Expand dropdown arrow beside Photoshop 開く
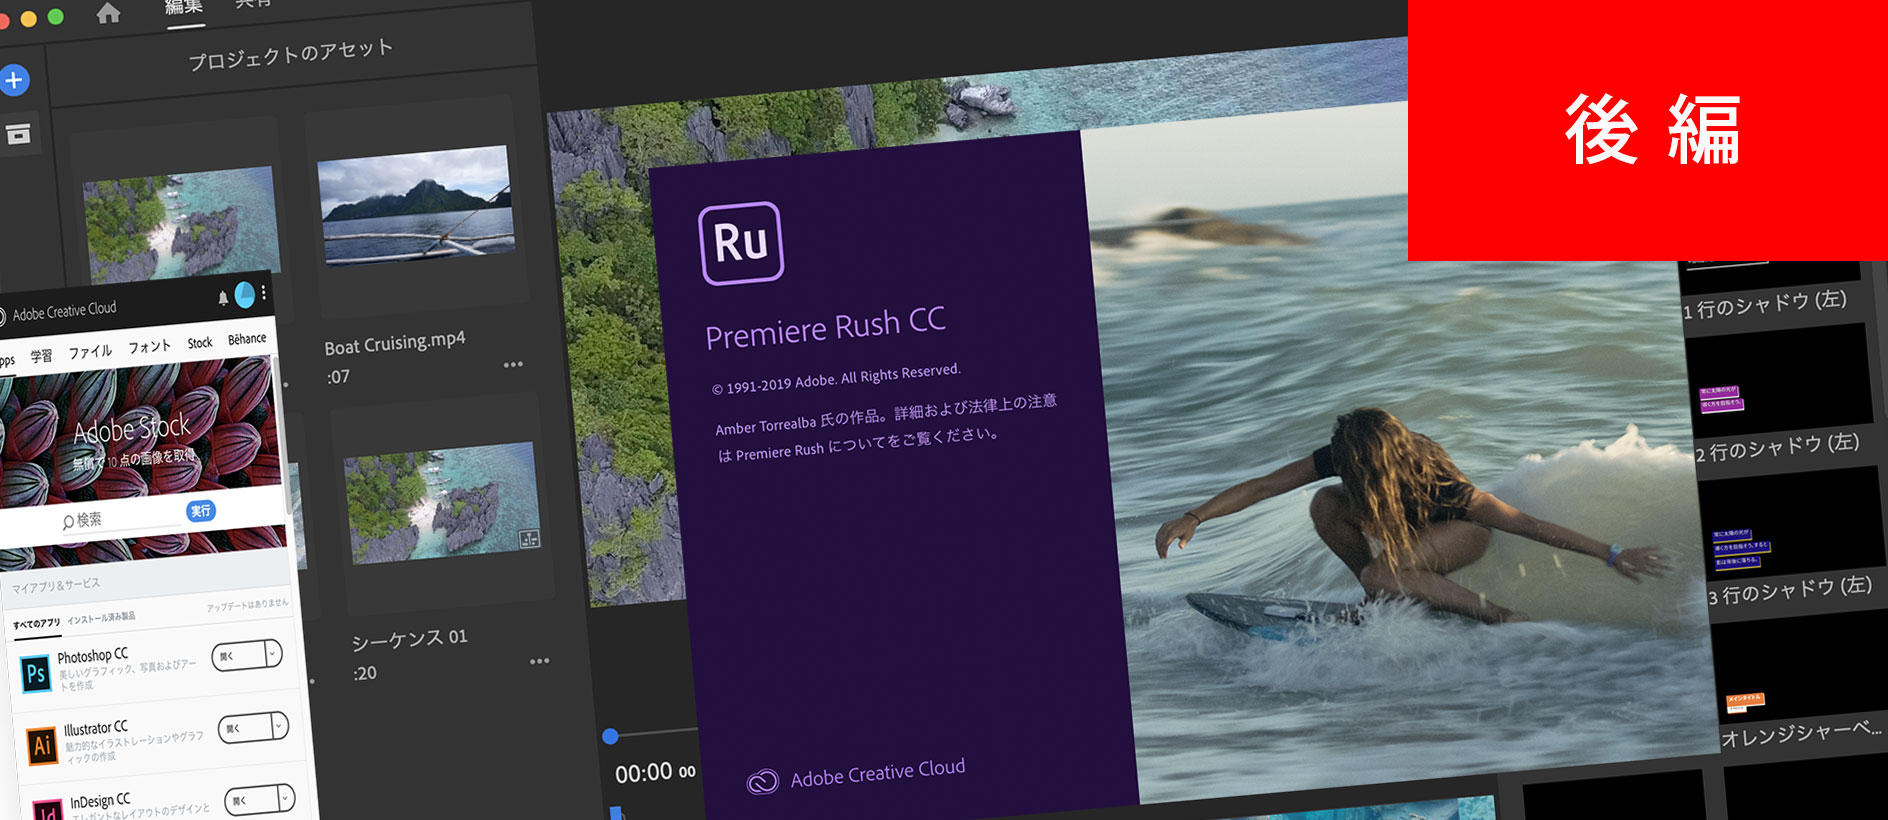 (x=273, y=653)
